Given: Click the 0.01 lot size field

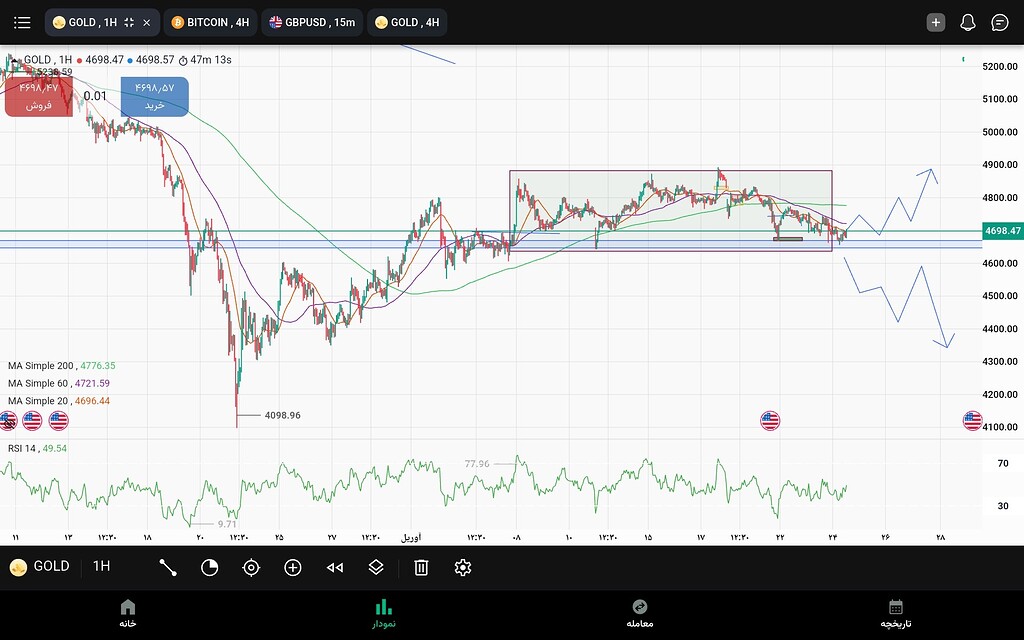Looking at the screenshot, I should 96,96.
